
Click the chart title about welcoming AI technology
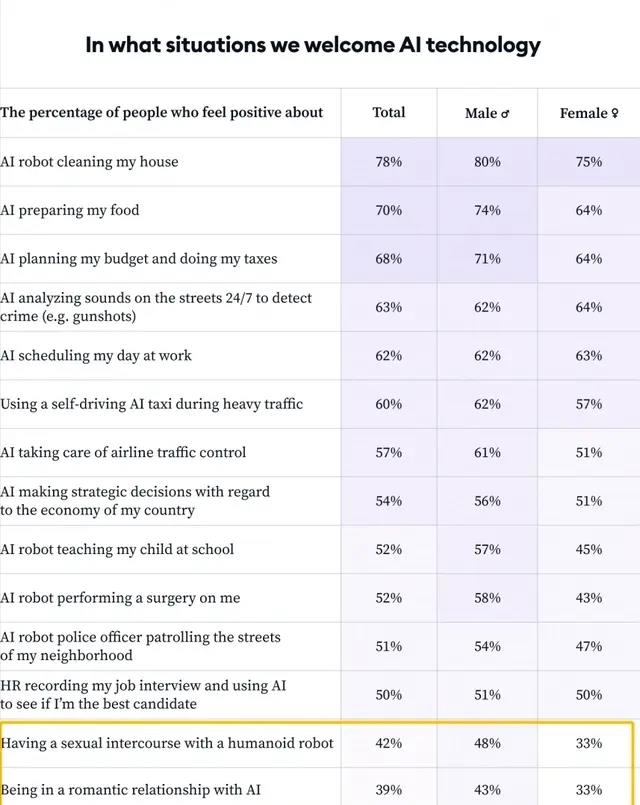313,45
